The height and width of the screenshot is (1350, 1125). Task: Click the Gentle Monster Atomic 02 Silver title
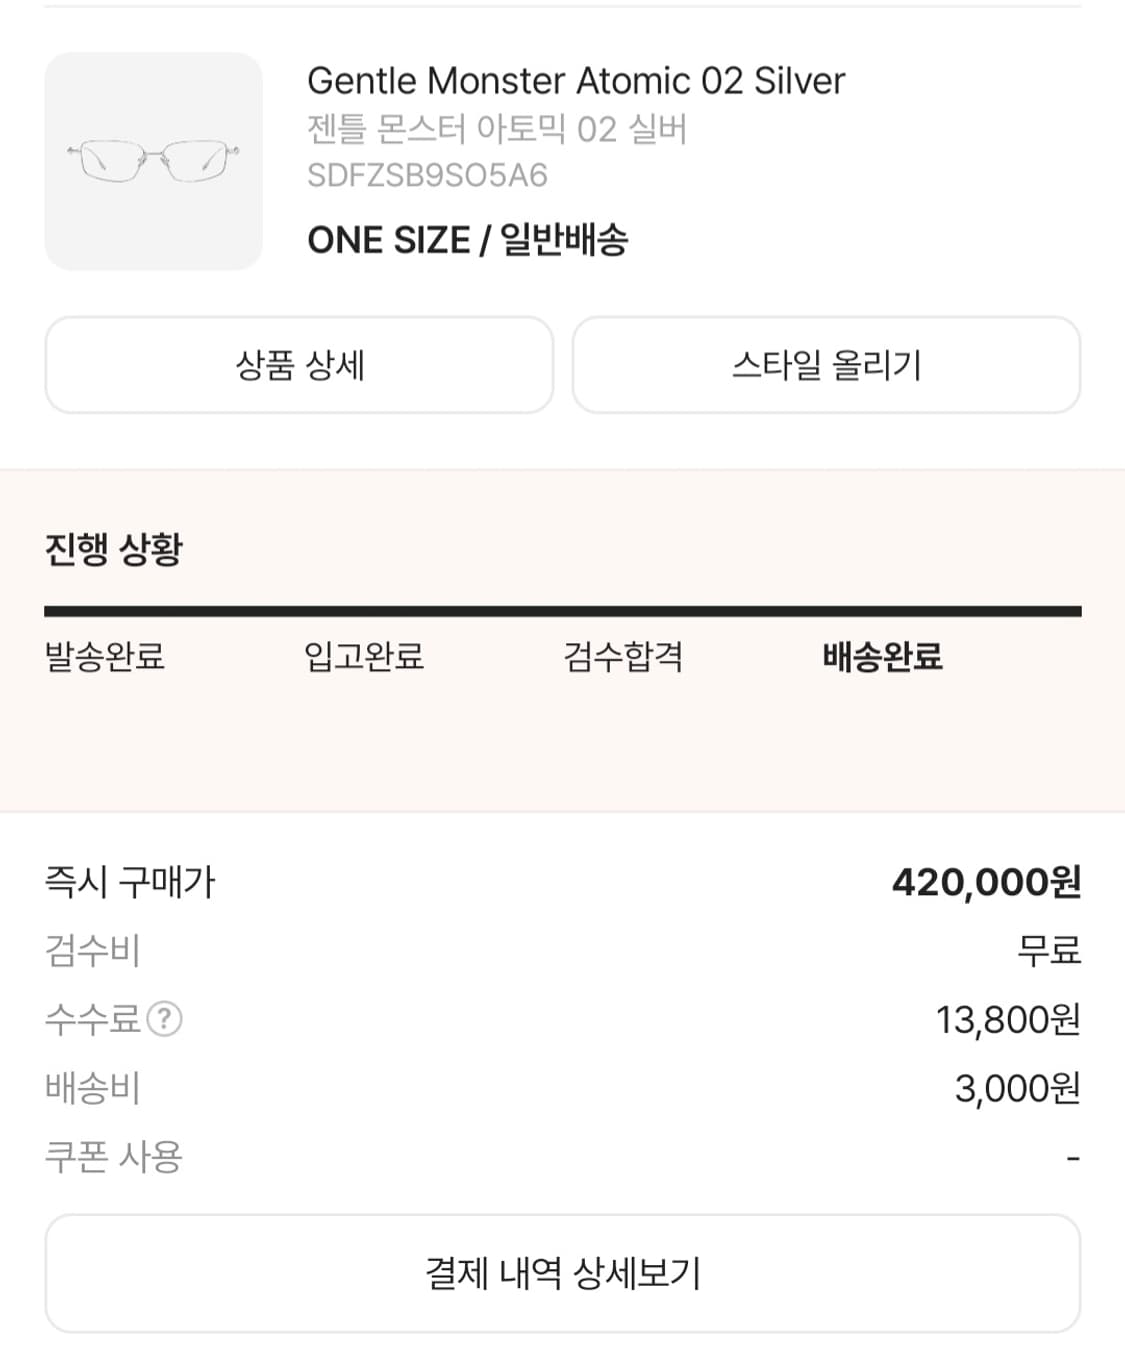pyautogui.click(x=576, y=81)
